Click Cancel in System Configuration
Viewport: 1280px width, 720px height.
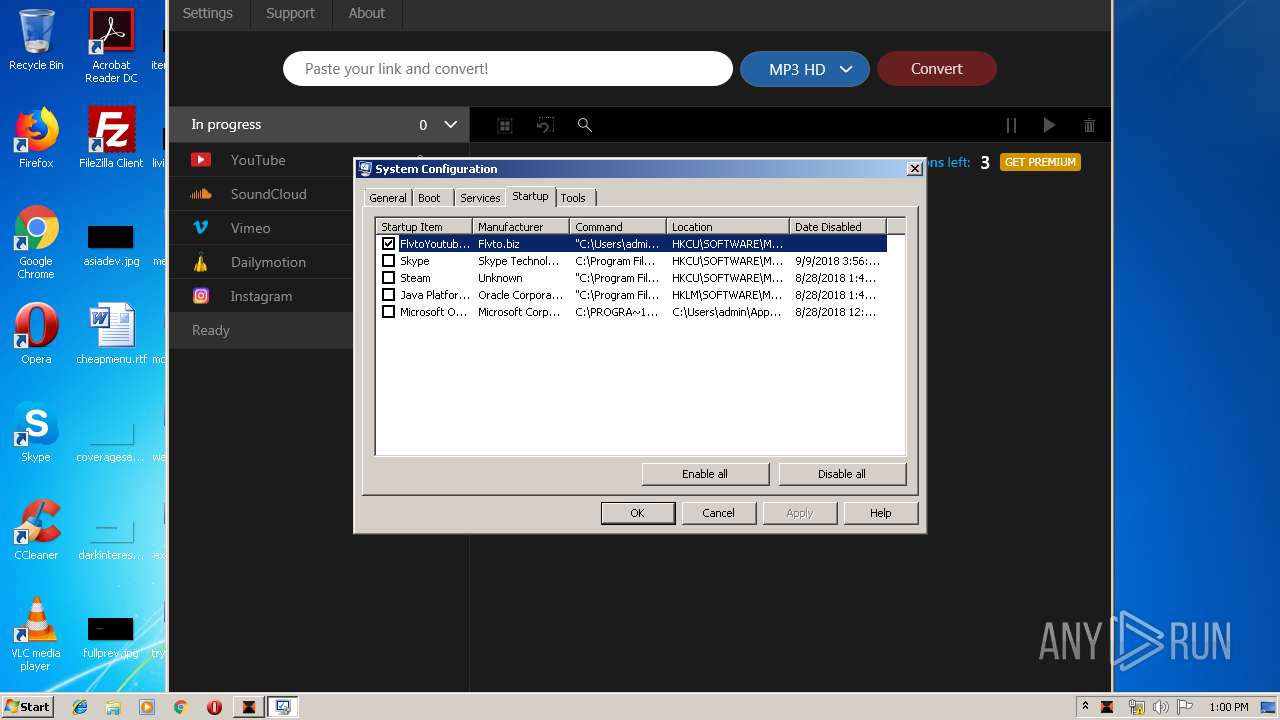pyautogui.click(x=718, y=513)
